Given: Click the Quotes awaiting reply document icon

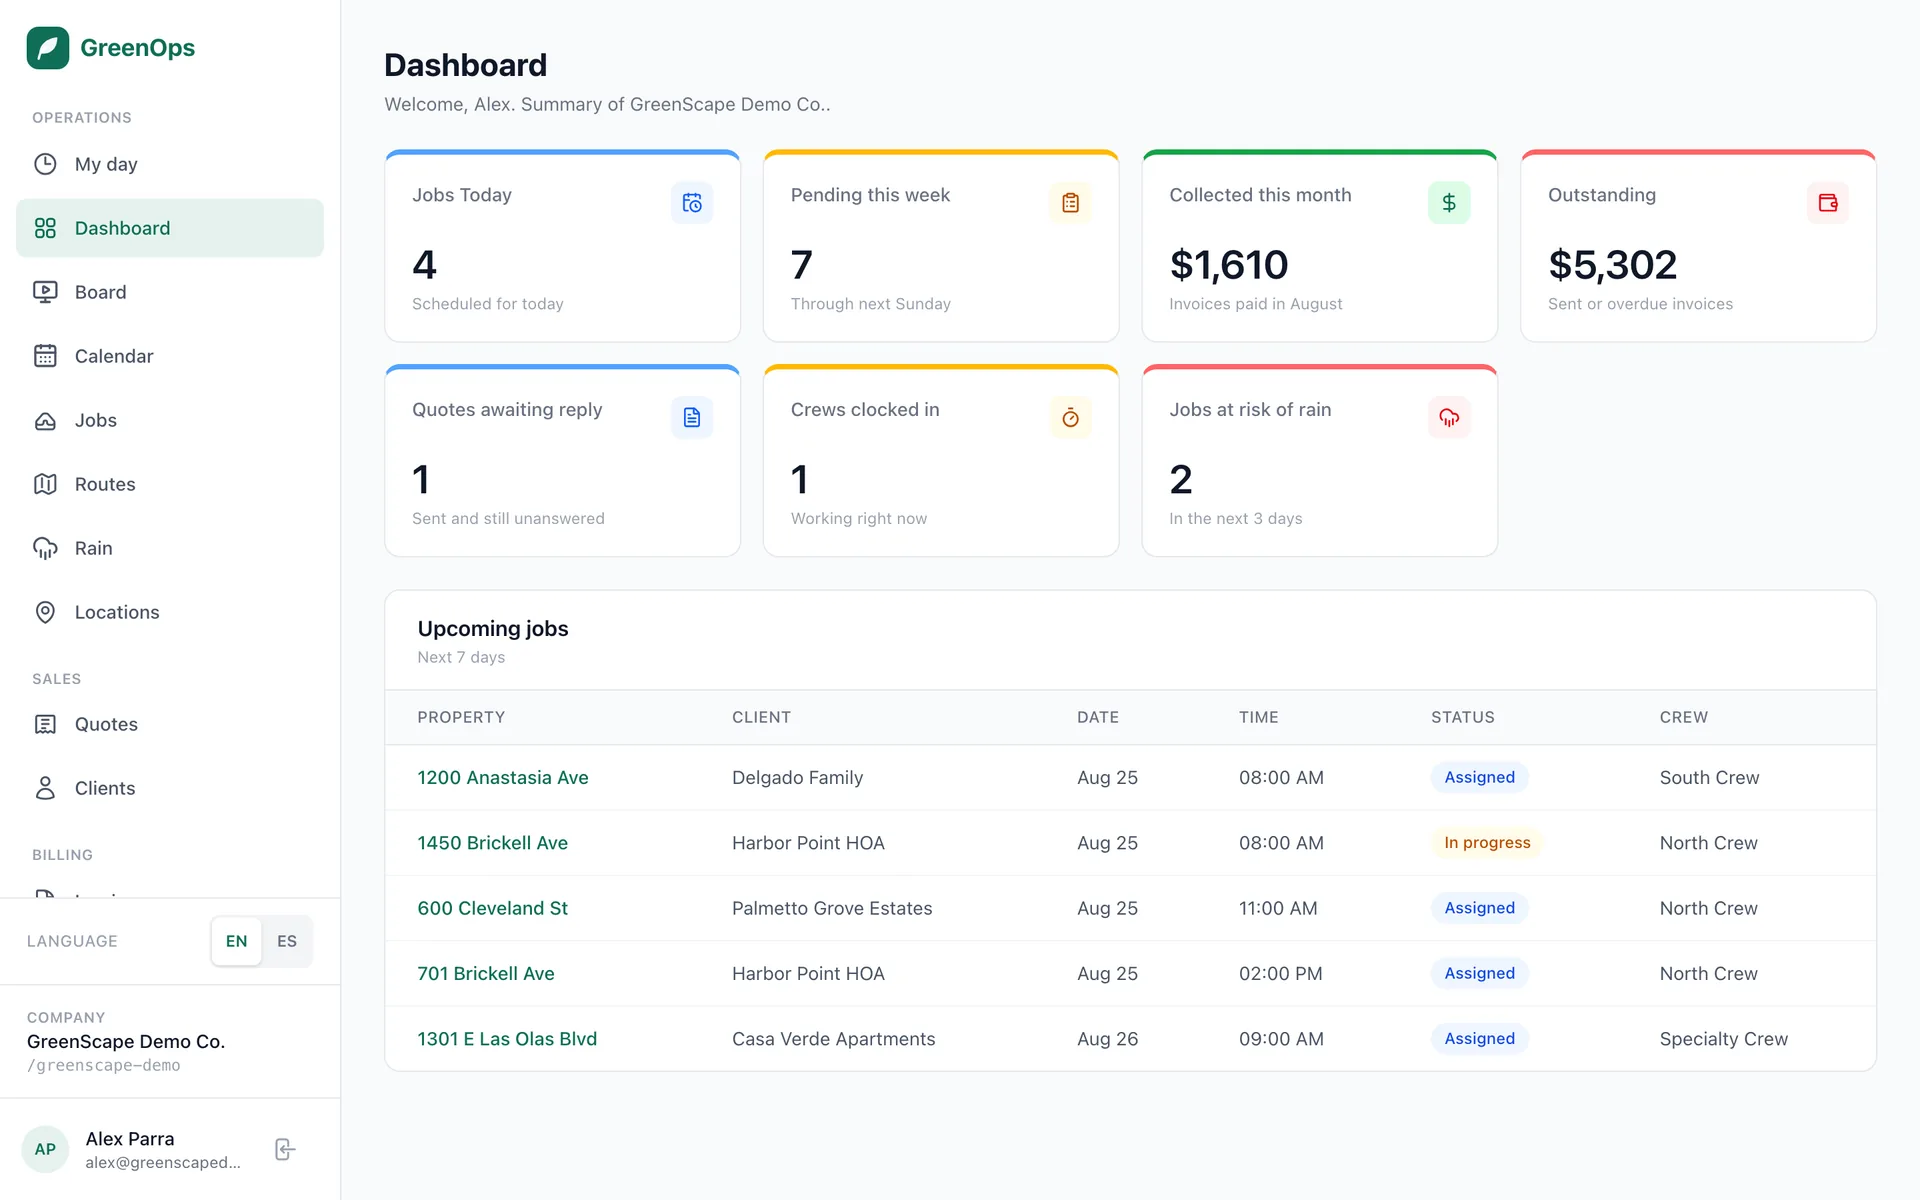Looking at the screenshot, I should (692, 417).
